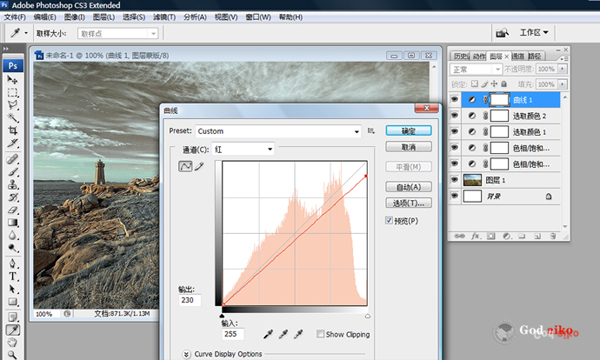Click the add layer style fx icon
This screenshot has width=600, height=360.
point(475,236)
